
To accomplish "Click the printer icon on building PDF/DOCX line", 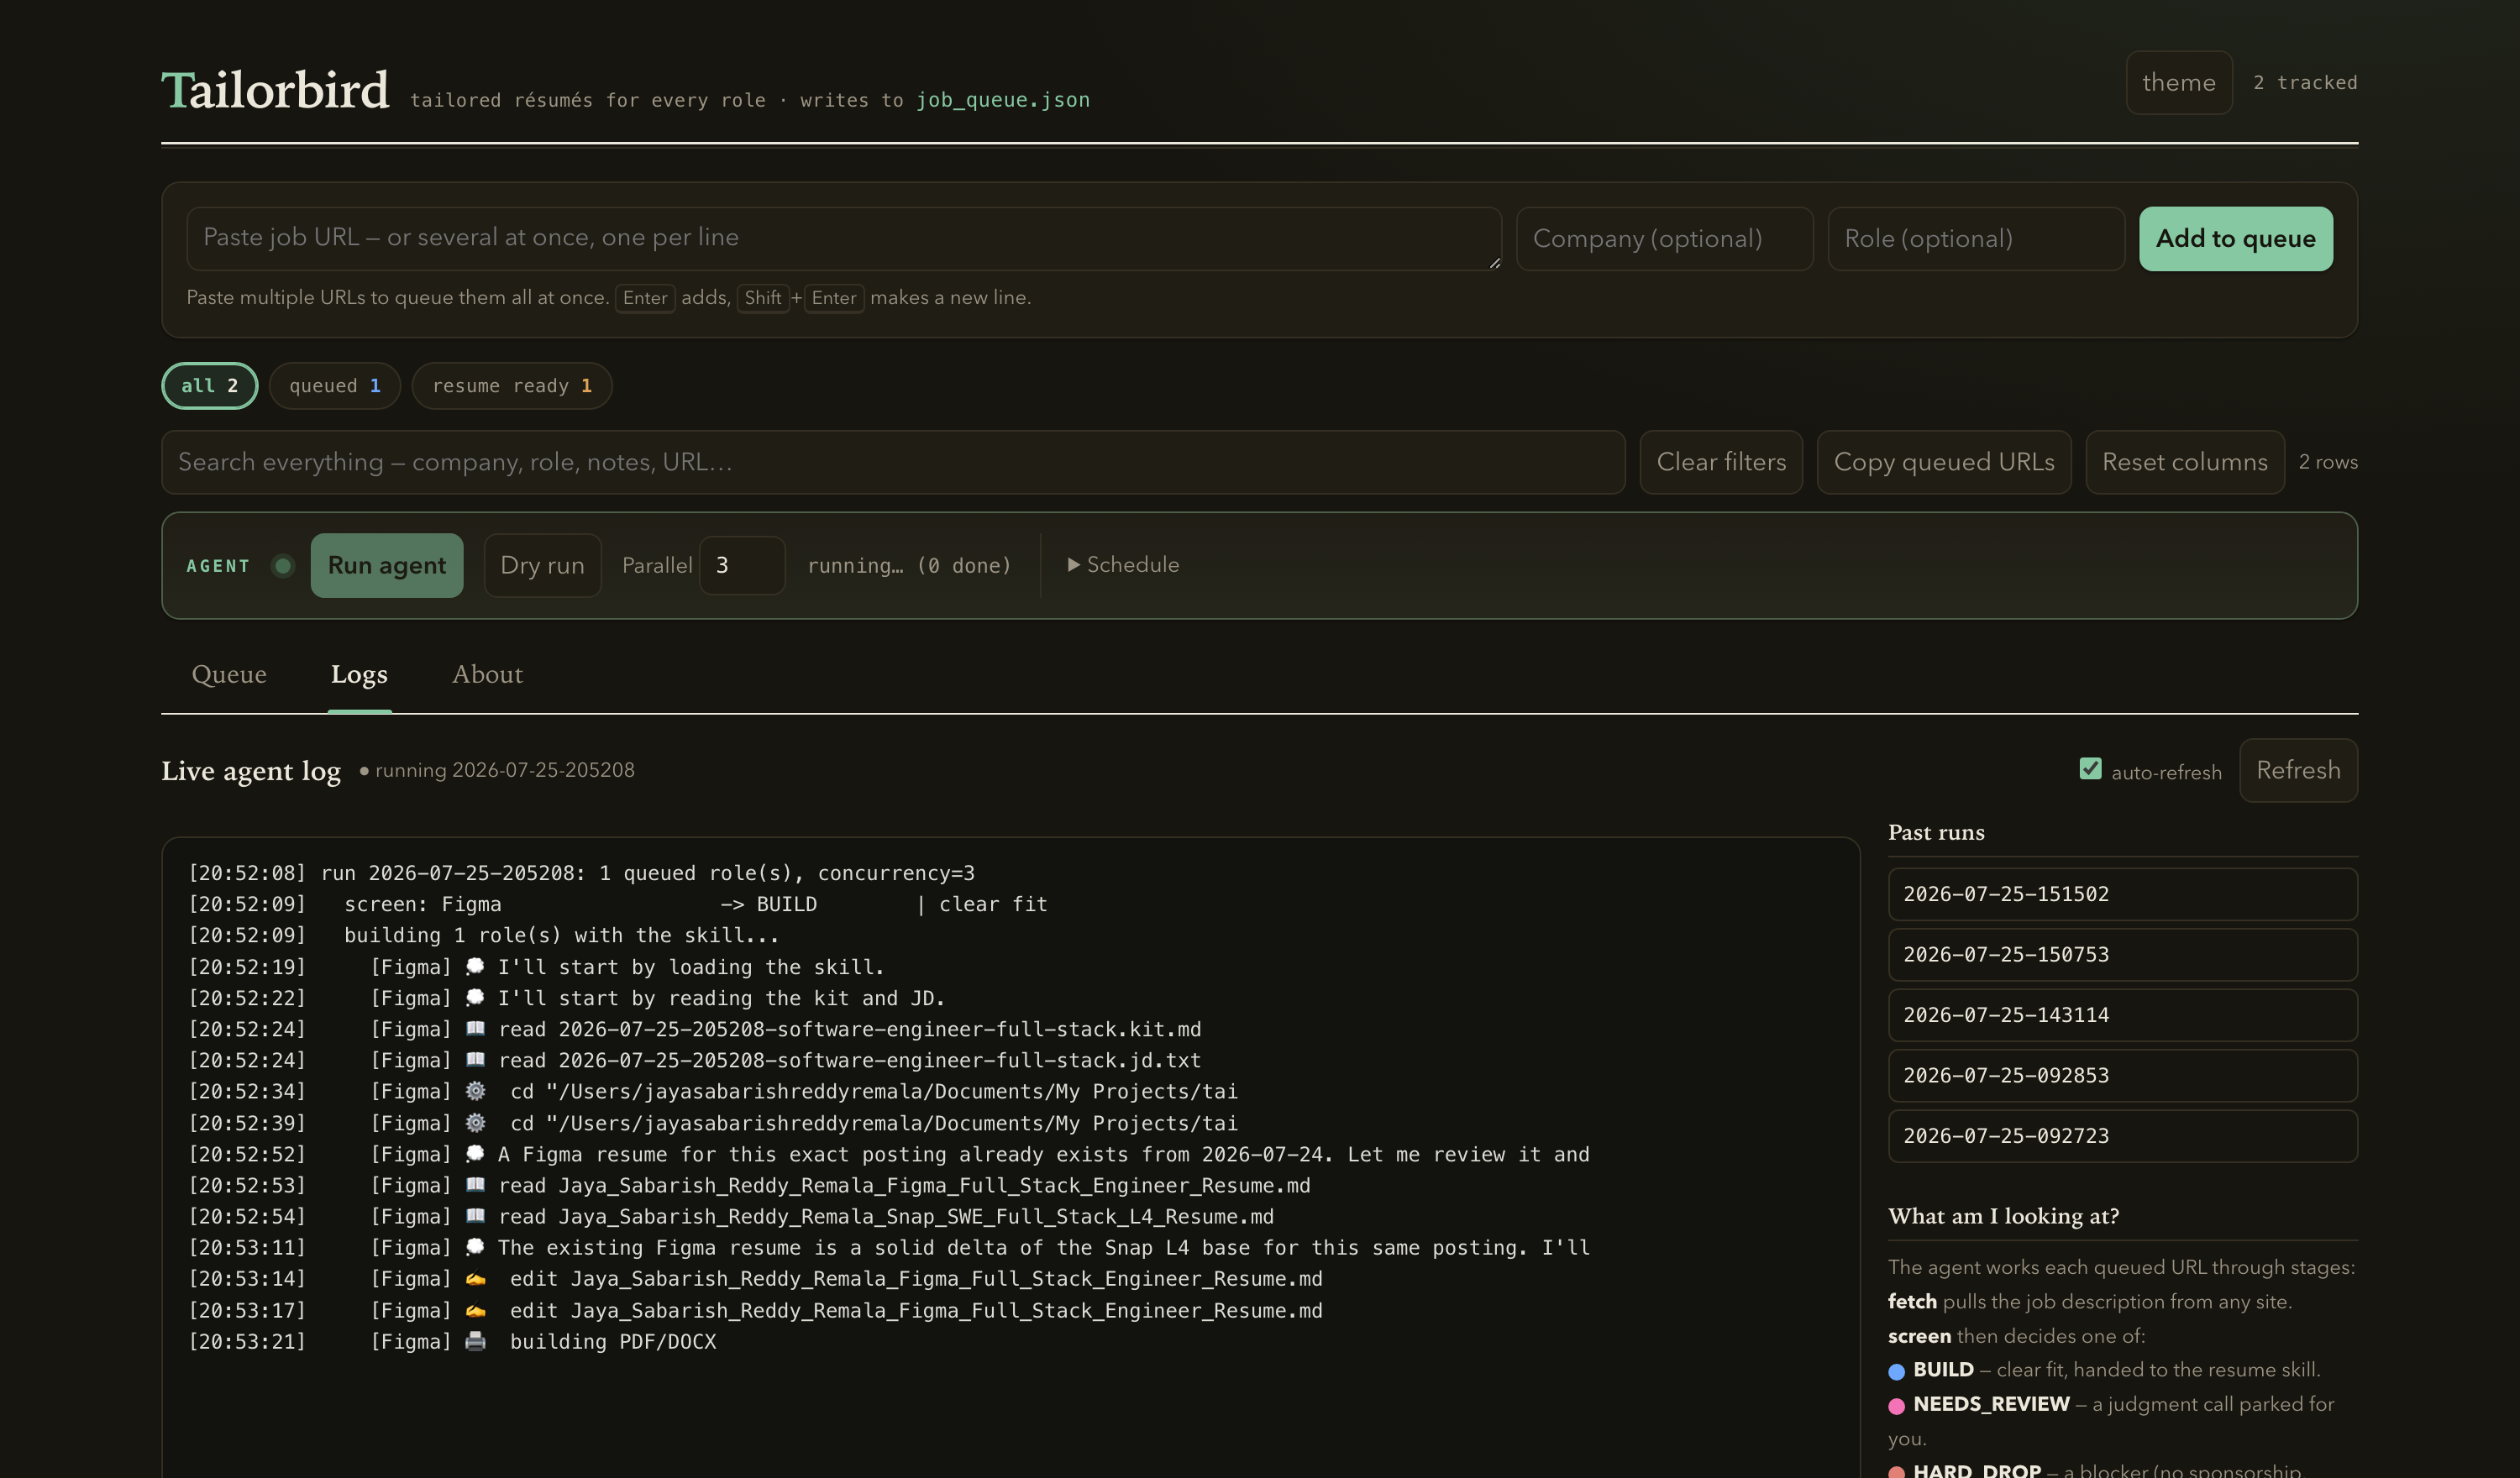I will 475,1341.
